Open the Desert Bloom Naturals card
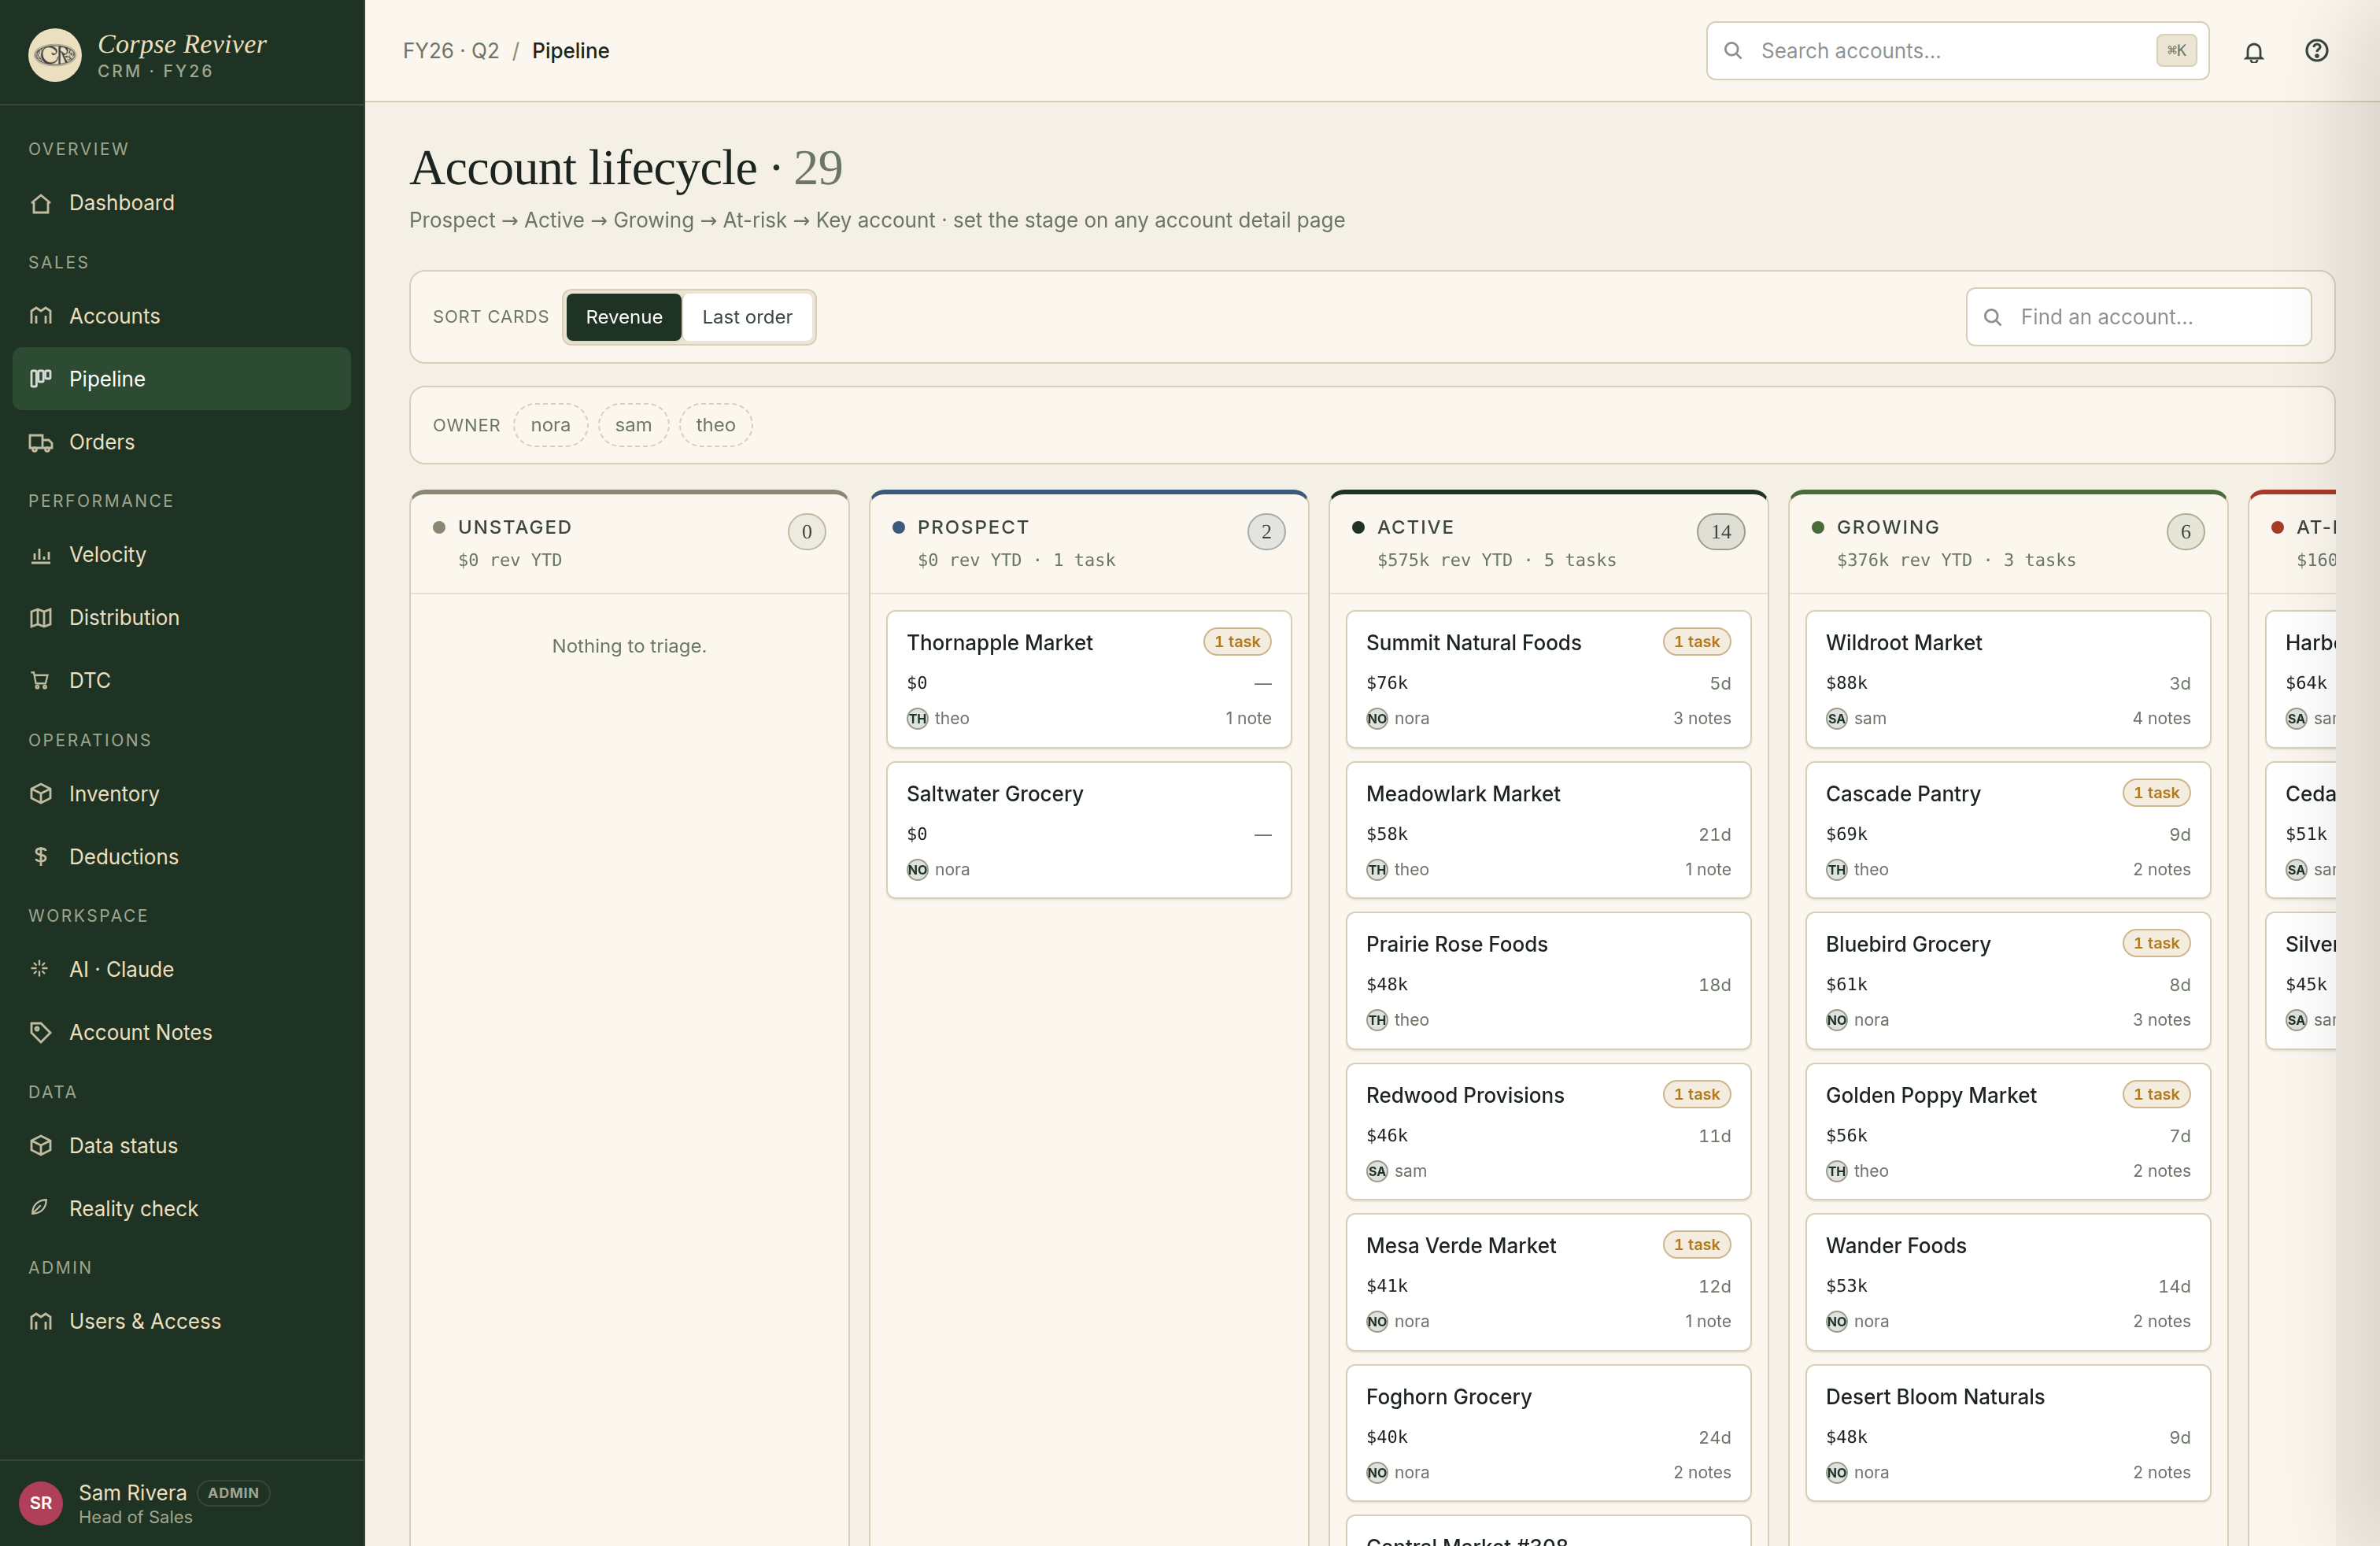This screenshot has width=2380, height=1546. point(2007,1433)
